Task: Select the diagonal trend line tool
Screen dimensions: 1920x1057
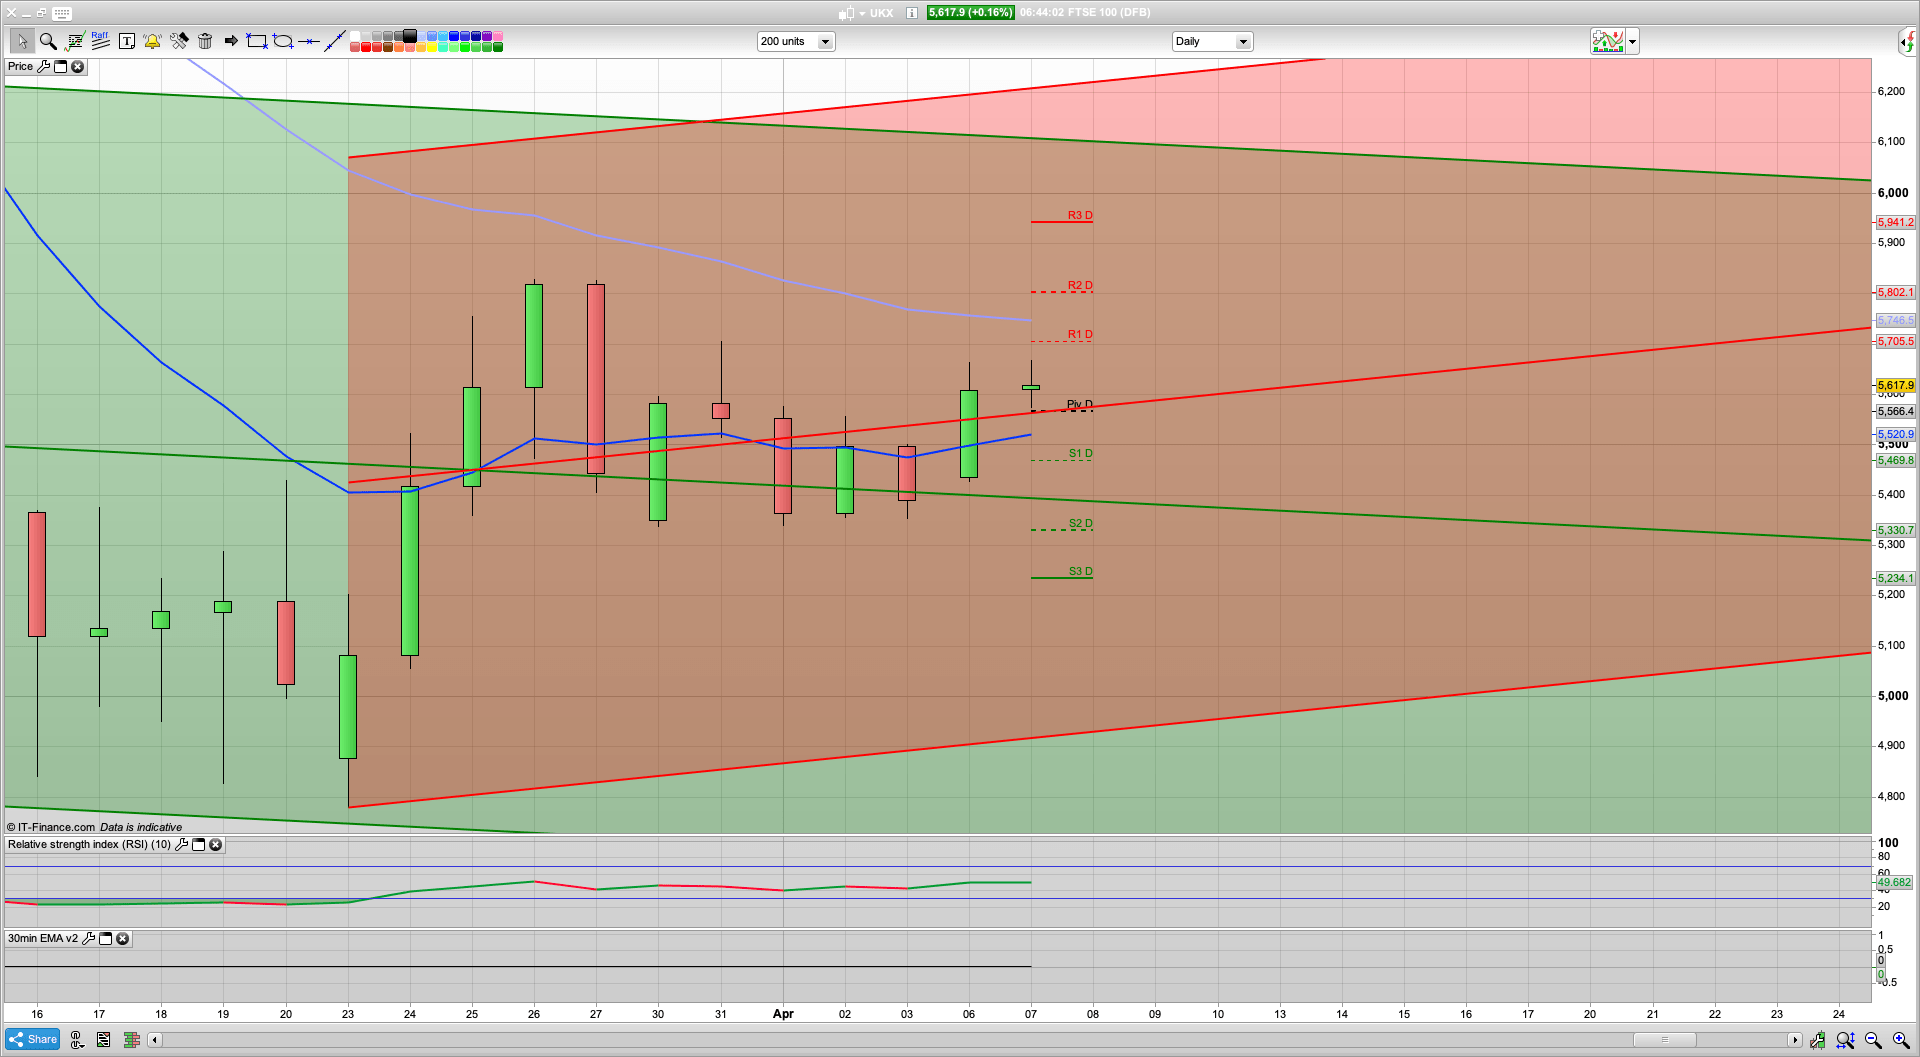Action: pos(335,41)
